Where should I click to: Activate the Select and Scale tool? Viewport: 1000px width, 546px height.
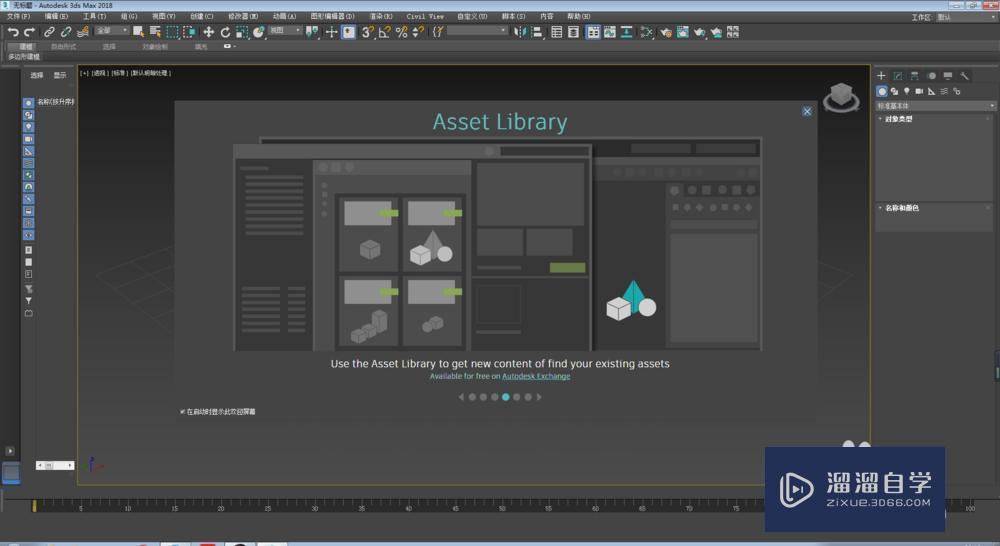click(242, 32)
